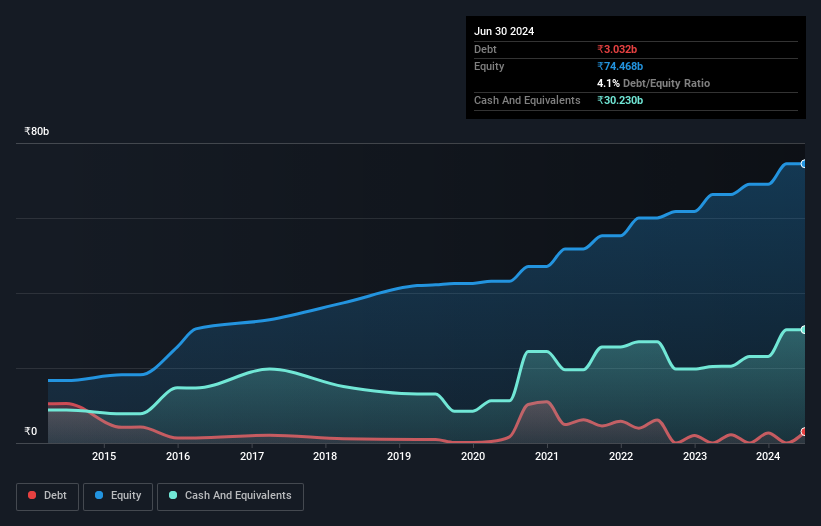Click the Equity label in tooltip
The width and height of the screenshot is (821, 526).
[489, 66]
